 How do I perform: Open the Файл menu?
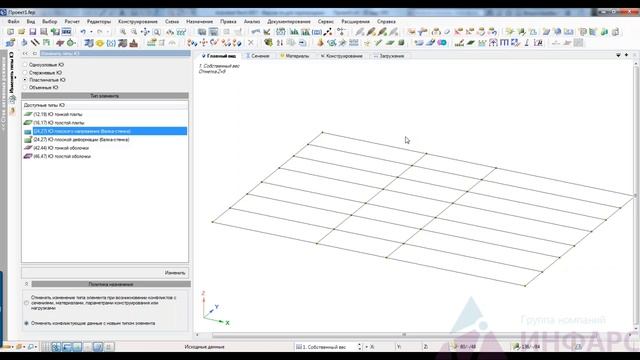pyautogui.click(x=13, y=21)
